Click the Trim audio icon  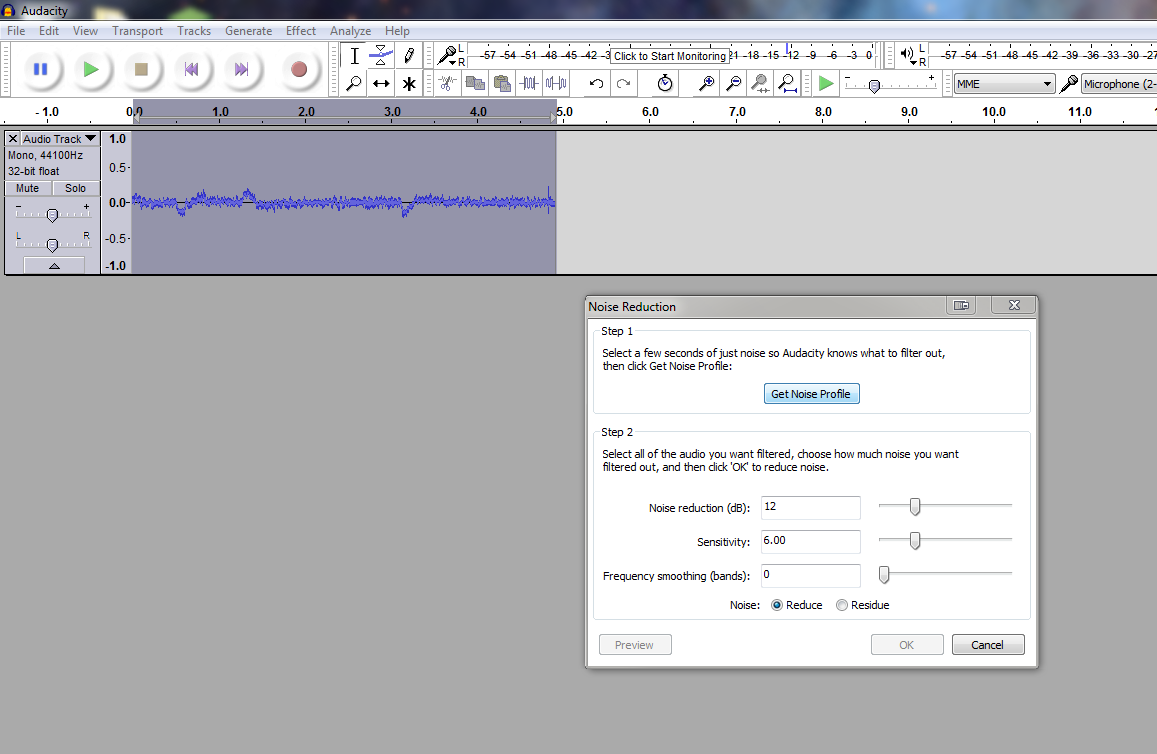click(x=529, y=83)
